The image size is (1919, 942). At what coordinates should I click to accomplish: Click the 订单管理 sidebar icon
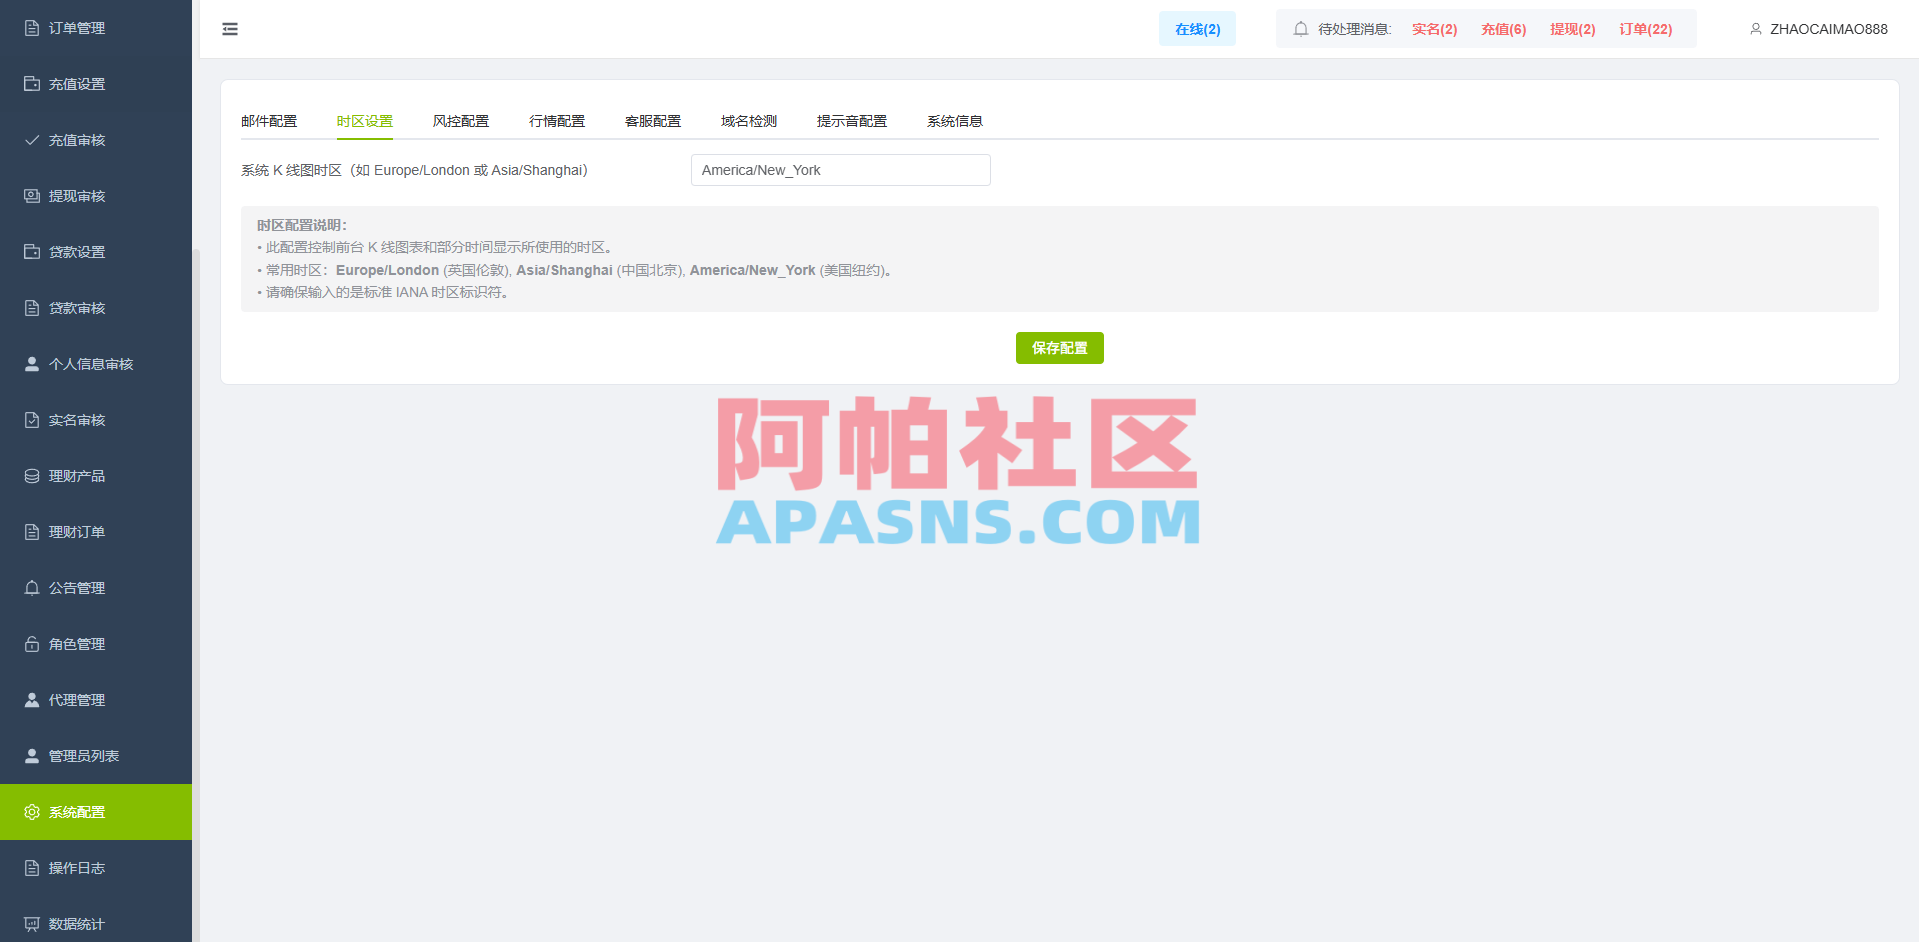[x=32, y=28]
